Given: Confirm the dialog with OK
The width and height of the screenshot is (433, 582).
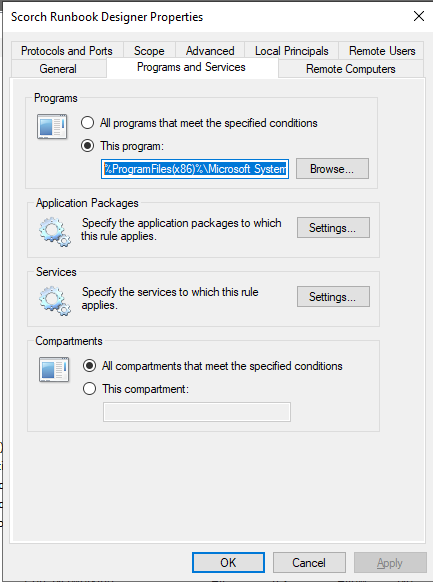Looking at the screenshot, I should click(228, 563).
